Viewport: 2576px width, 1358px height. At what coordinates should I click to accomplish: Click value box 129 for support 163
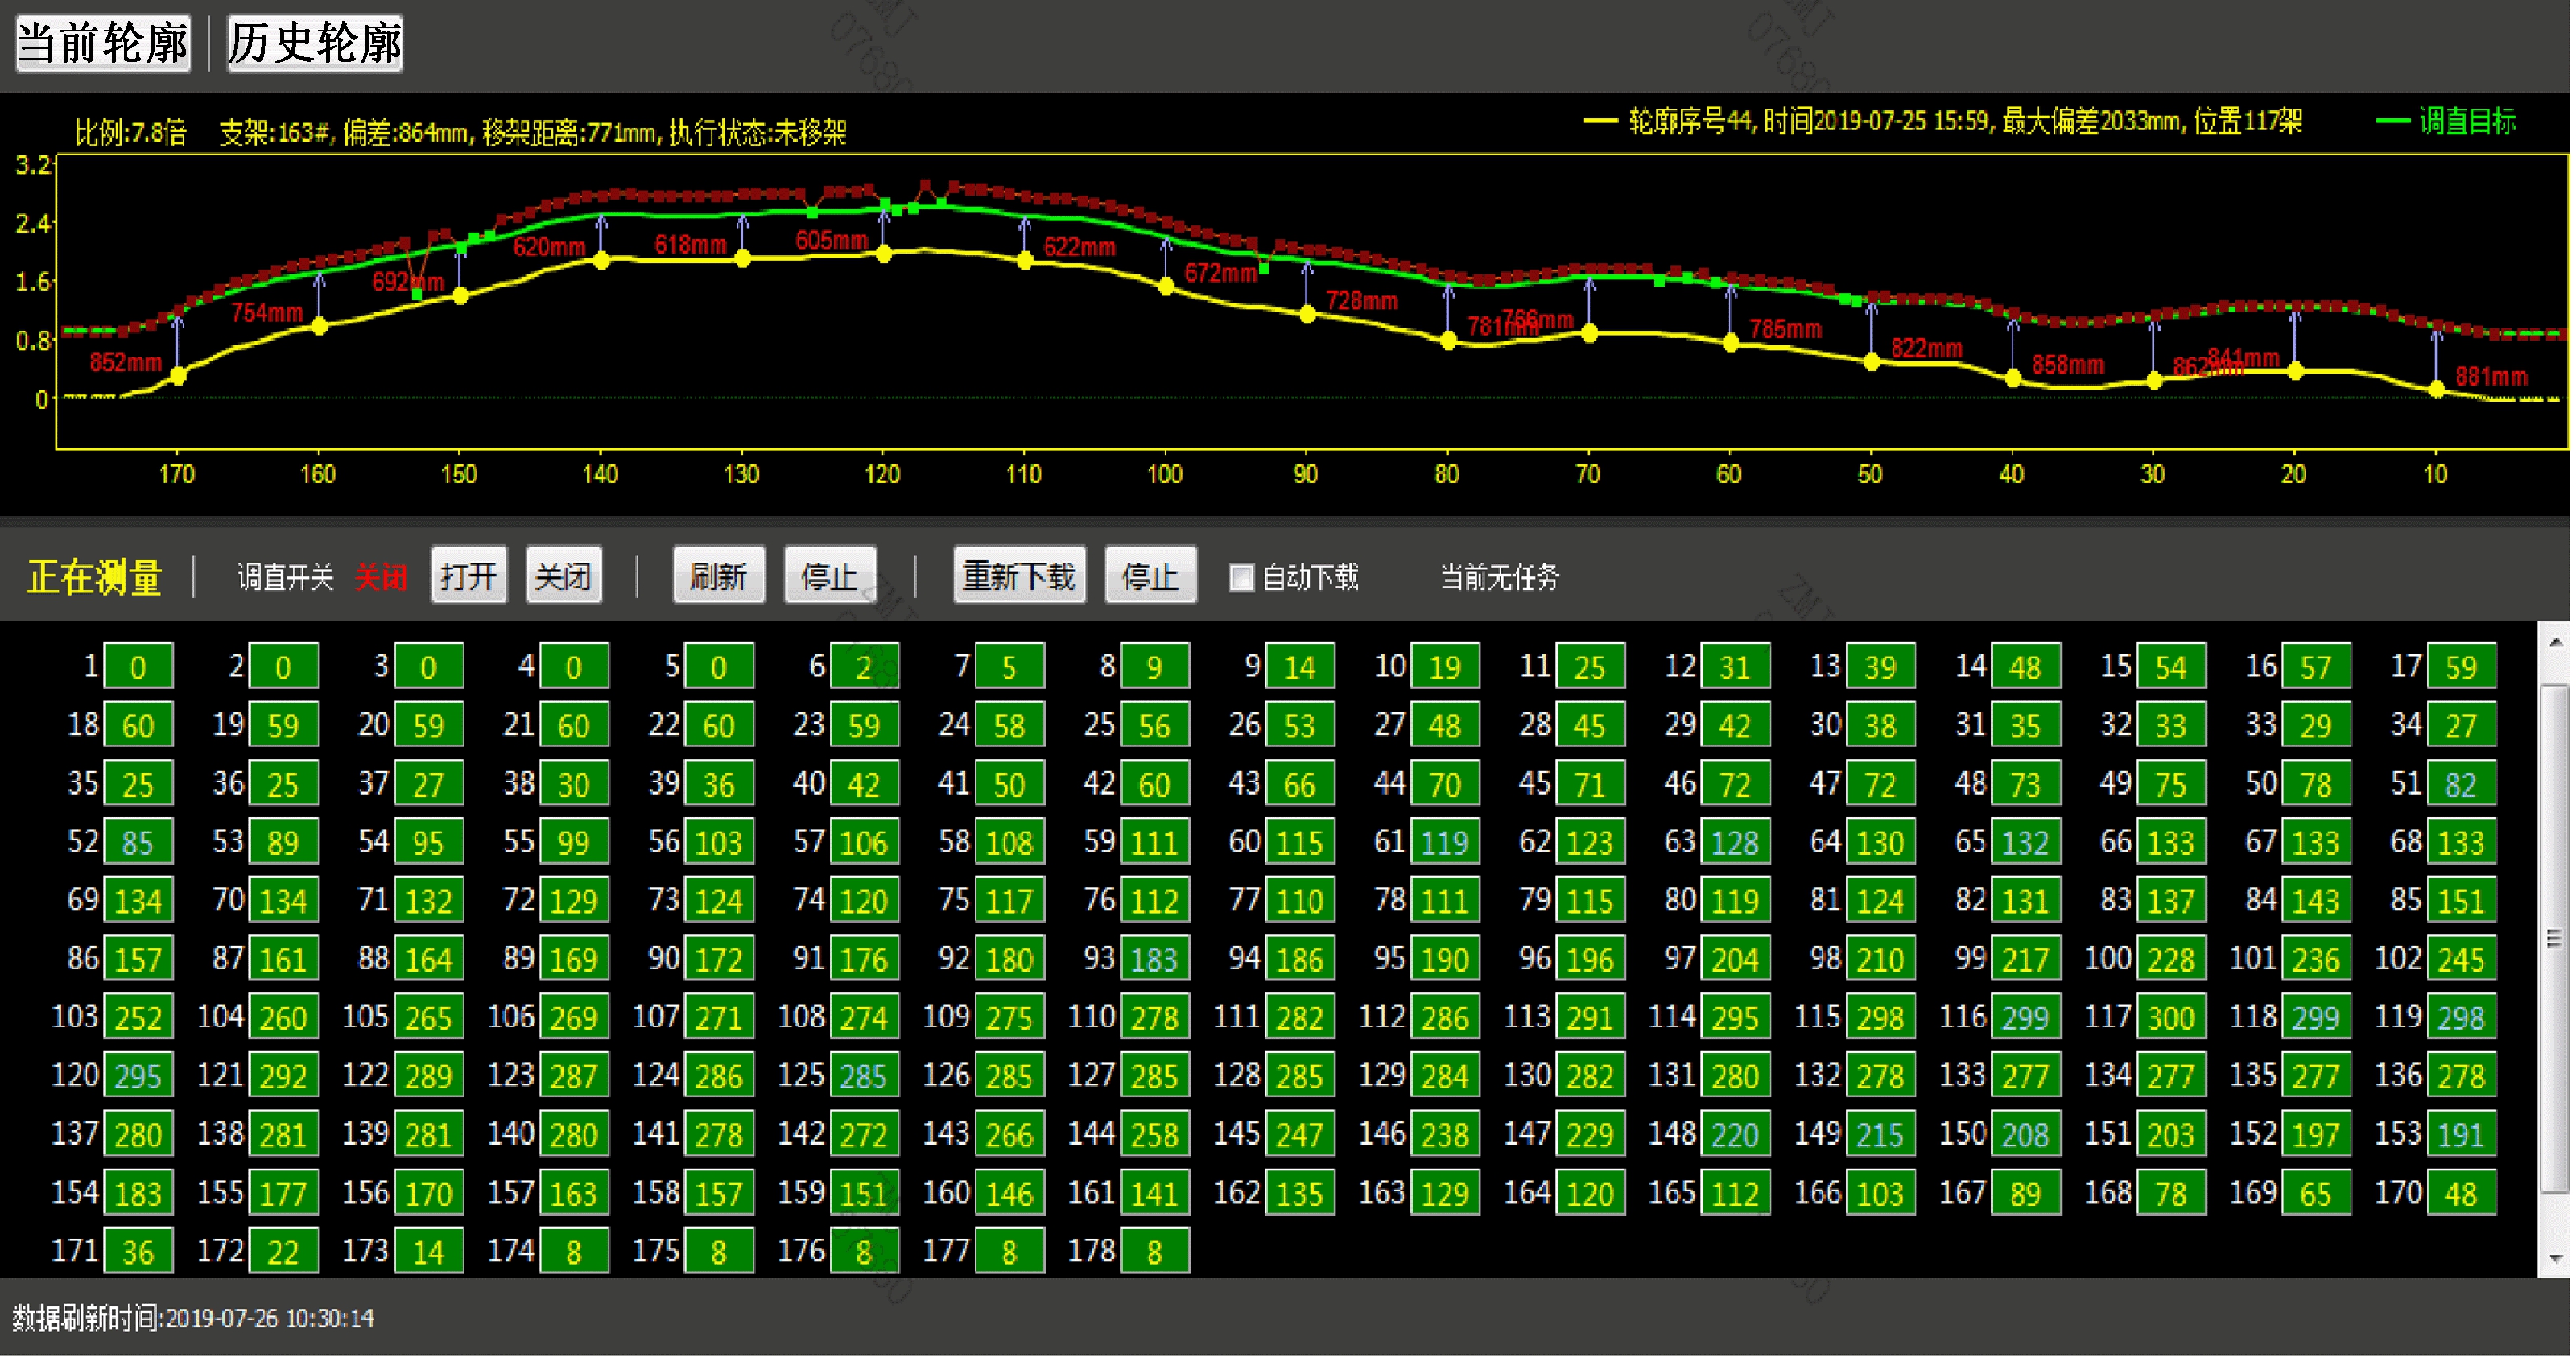coord(1444,1193)
